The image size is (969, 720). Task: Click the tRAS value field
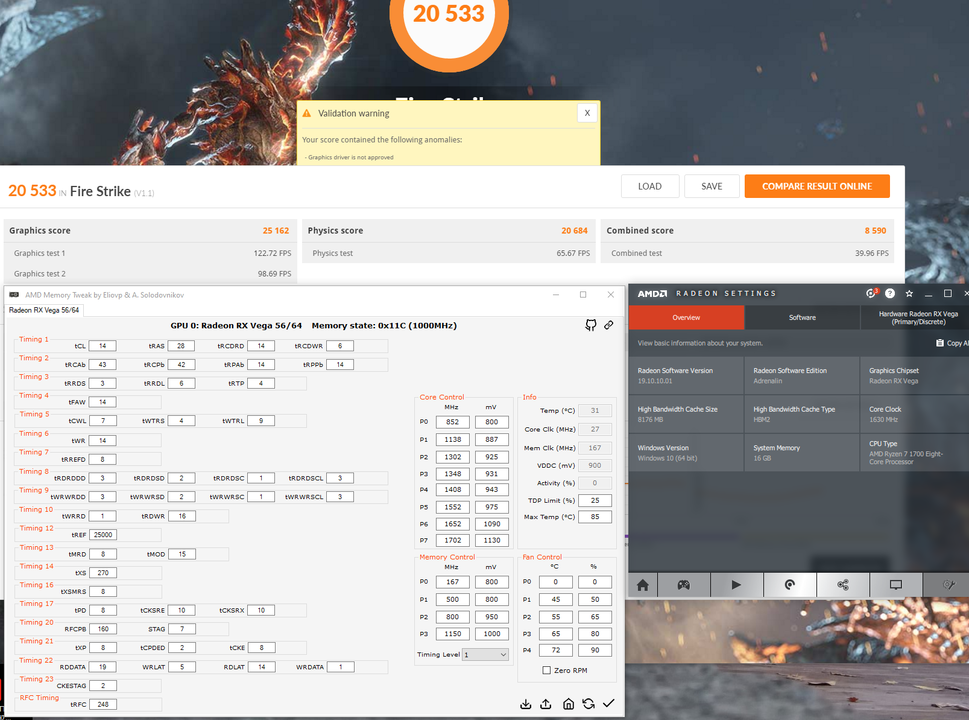click(x=181, y=346)
